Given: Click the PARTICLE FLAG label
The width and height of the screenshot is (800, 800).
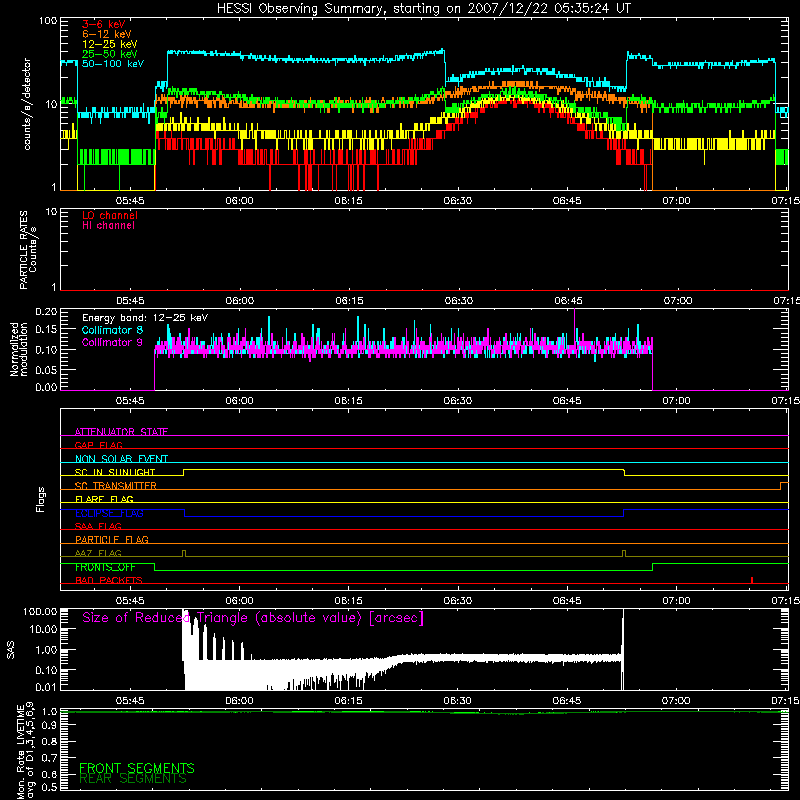Looking at the screenshot, I should click(x=112, y=539).
